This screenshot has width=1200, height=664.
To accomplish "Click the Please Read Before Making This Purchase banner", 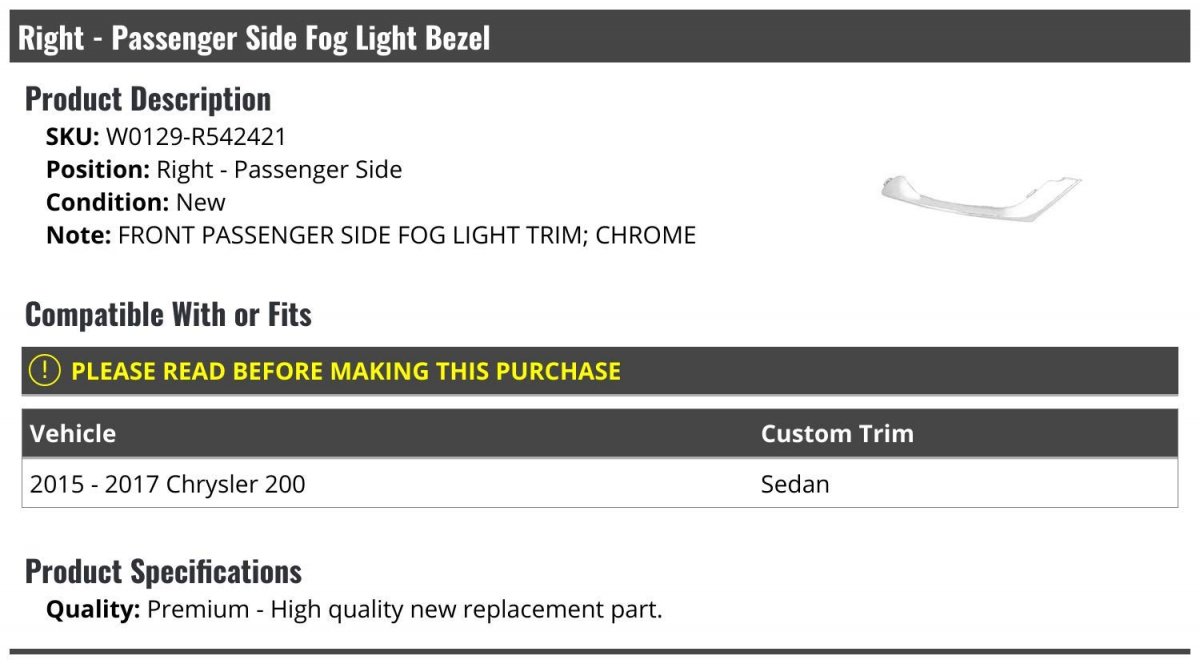I will tap(600, 371).
